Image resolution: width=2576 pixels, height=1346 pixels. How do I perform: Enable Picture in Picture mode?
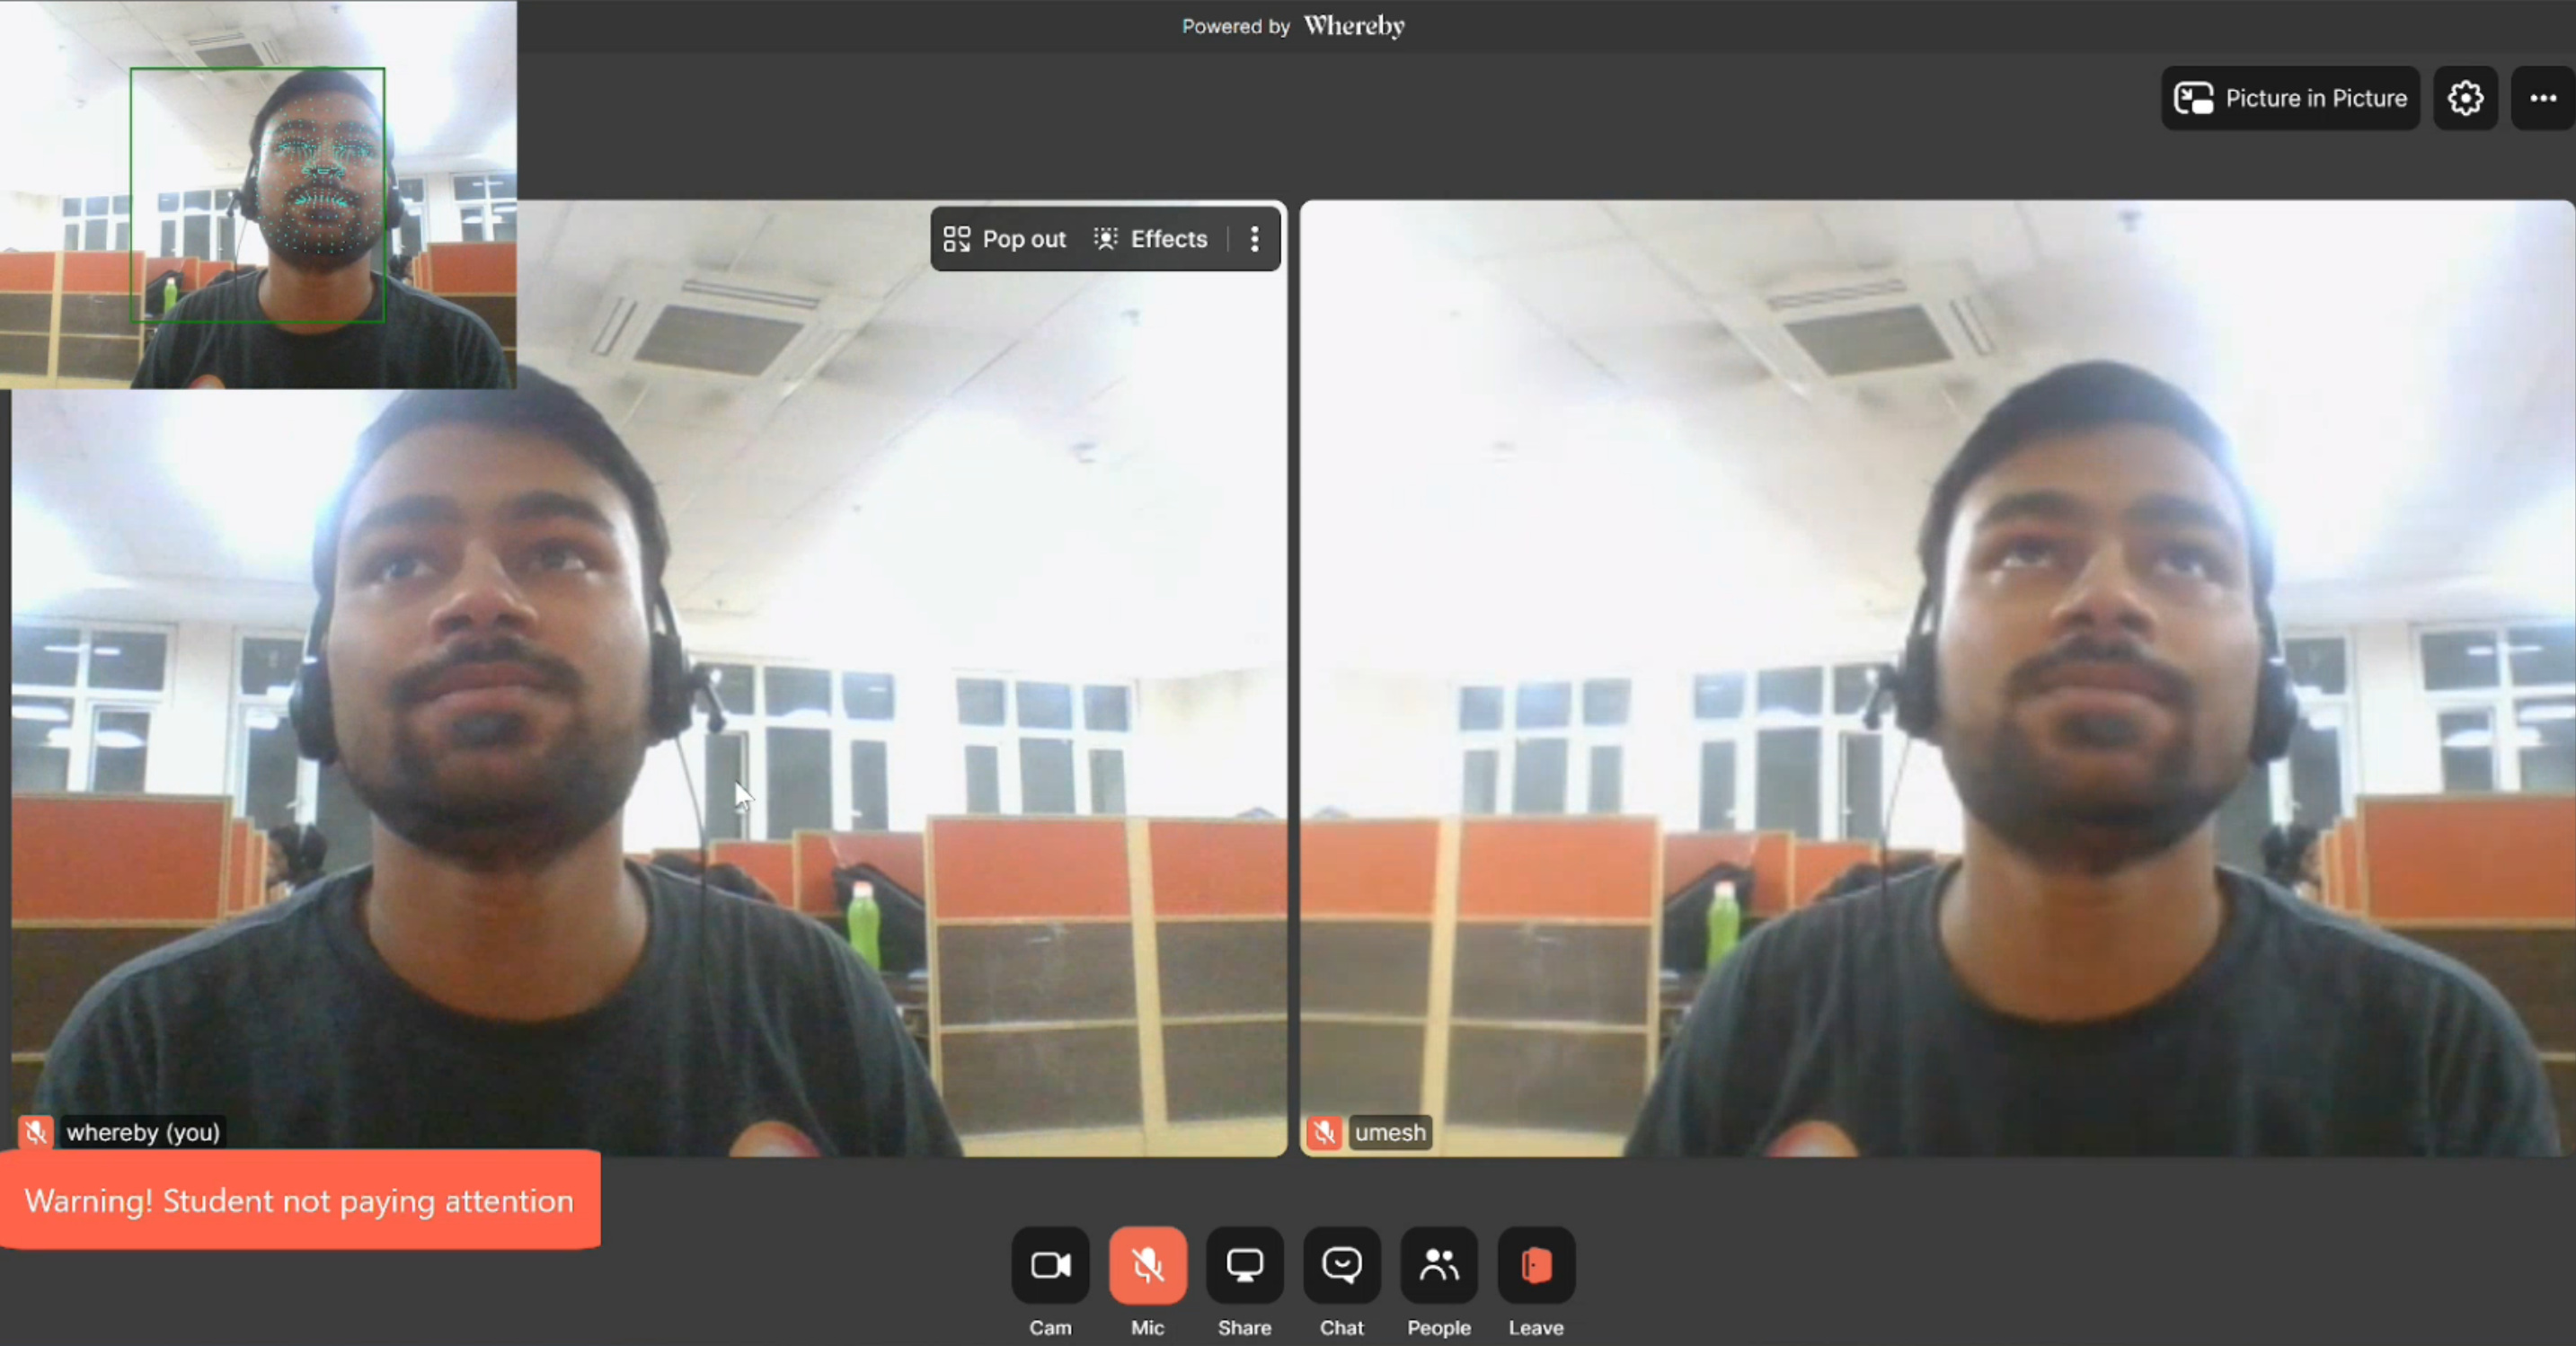2290,98
